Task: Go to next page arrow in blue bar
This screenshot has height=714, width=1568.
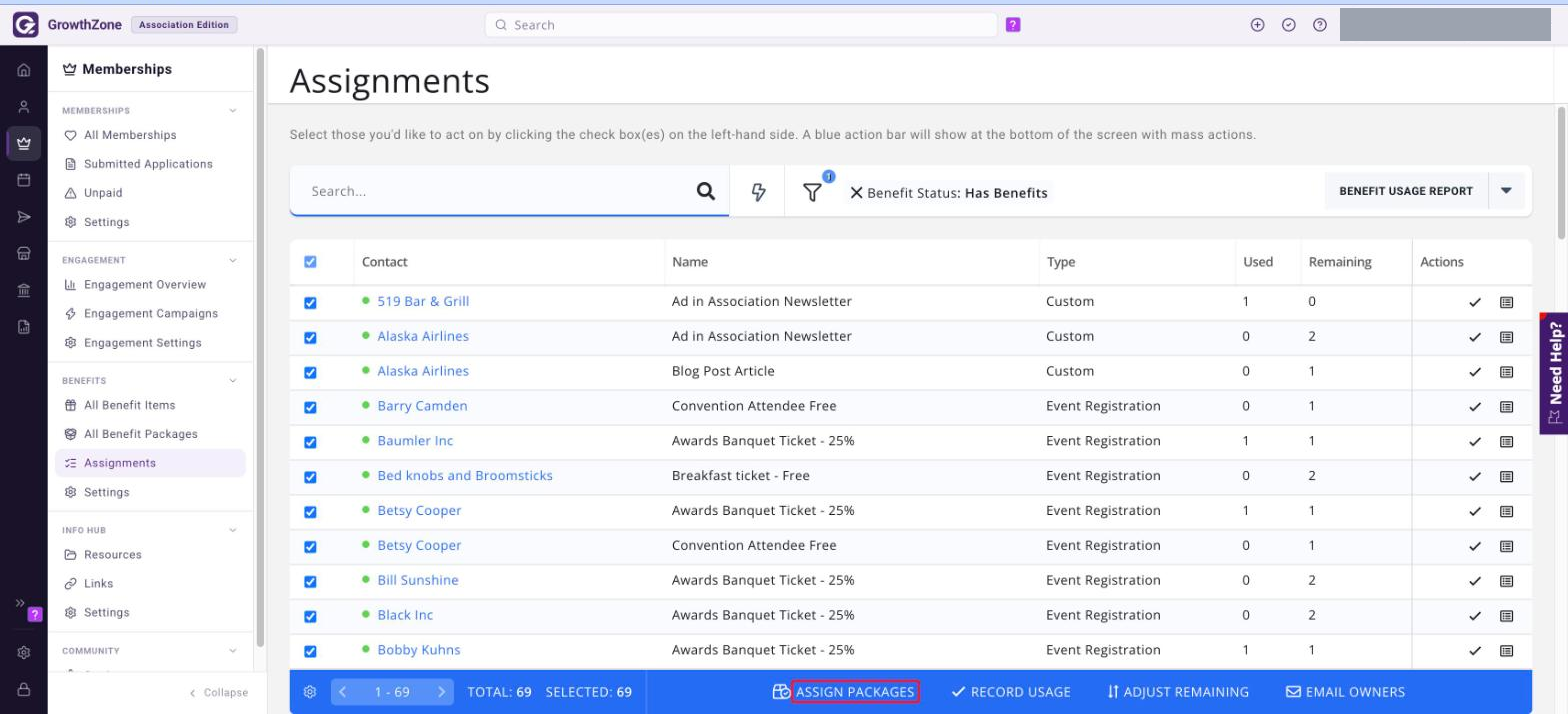Action: pos(442,692)
